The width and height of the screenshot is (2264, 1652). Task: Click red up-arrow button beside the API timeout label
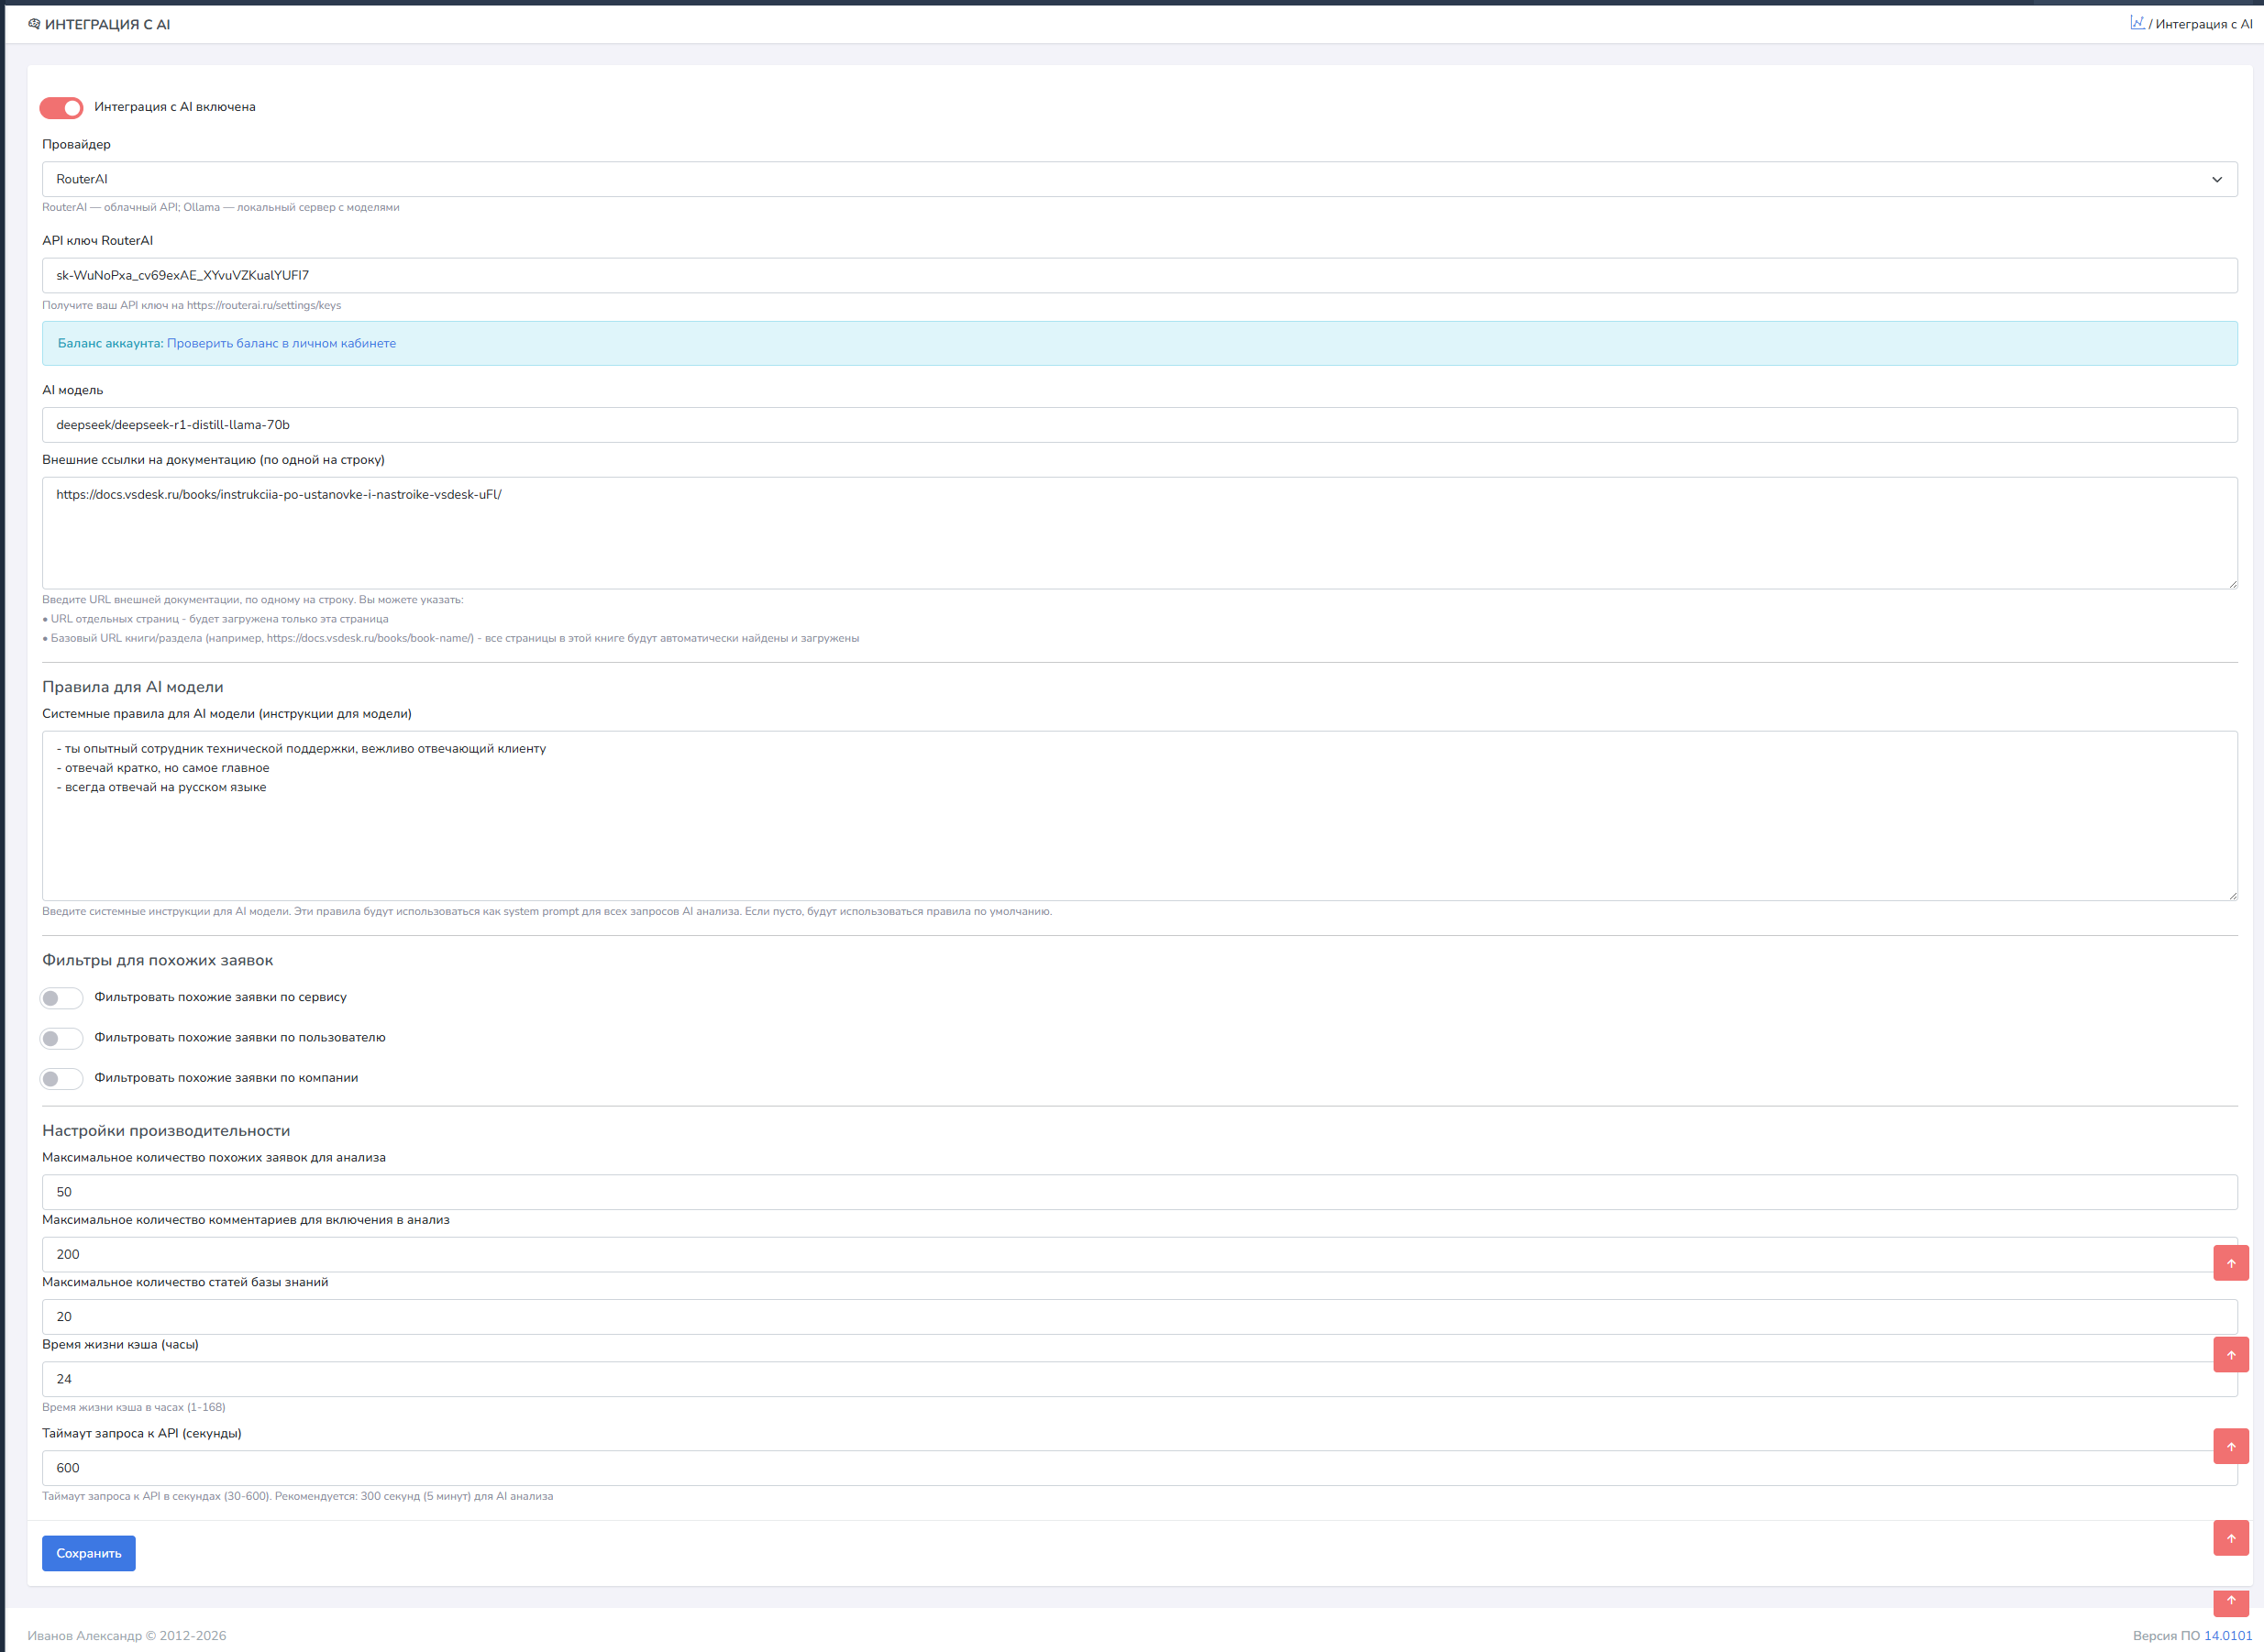(2230, 1446)
